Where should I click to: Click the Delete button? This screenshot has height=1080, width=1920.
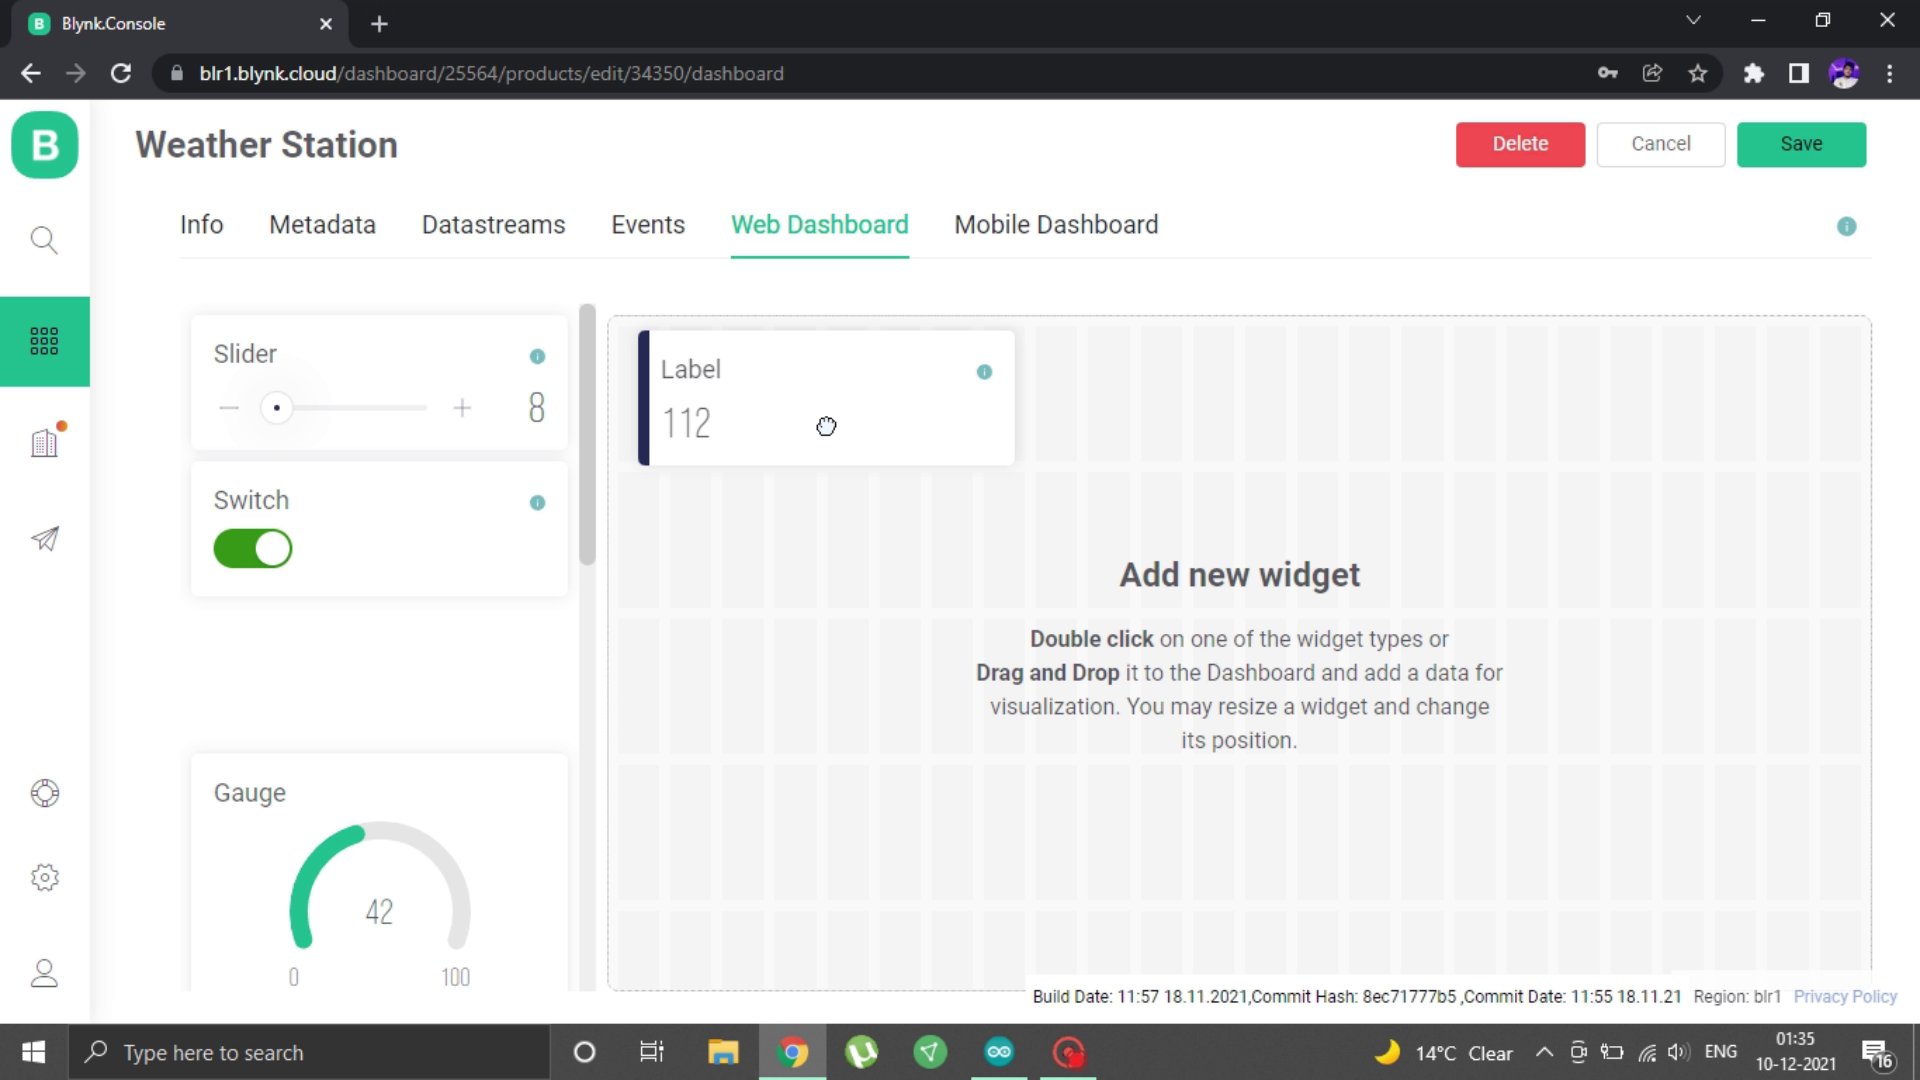click(x=1520, y=144)
